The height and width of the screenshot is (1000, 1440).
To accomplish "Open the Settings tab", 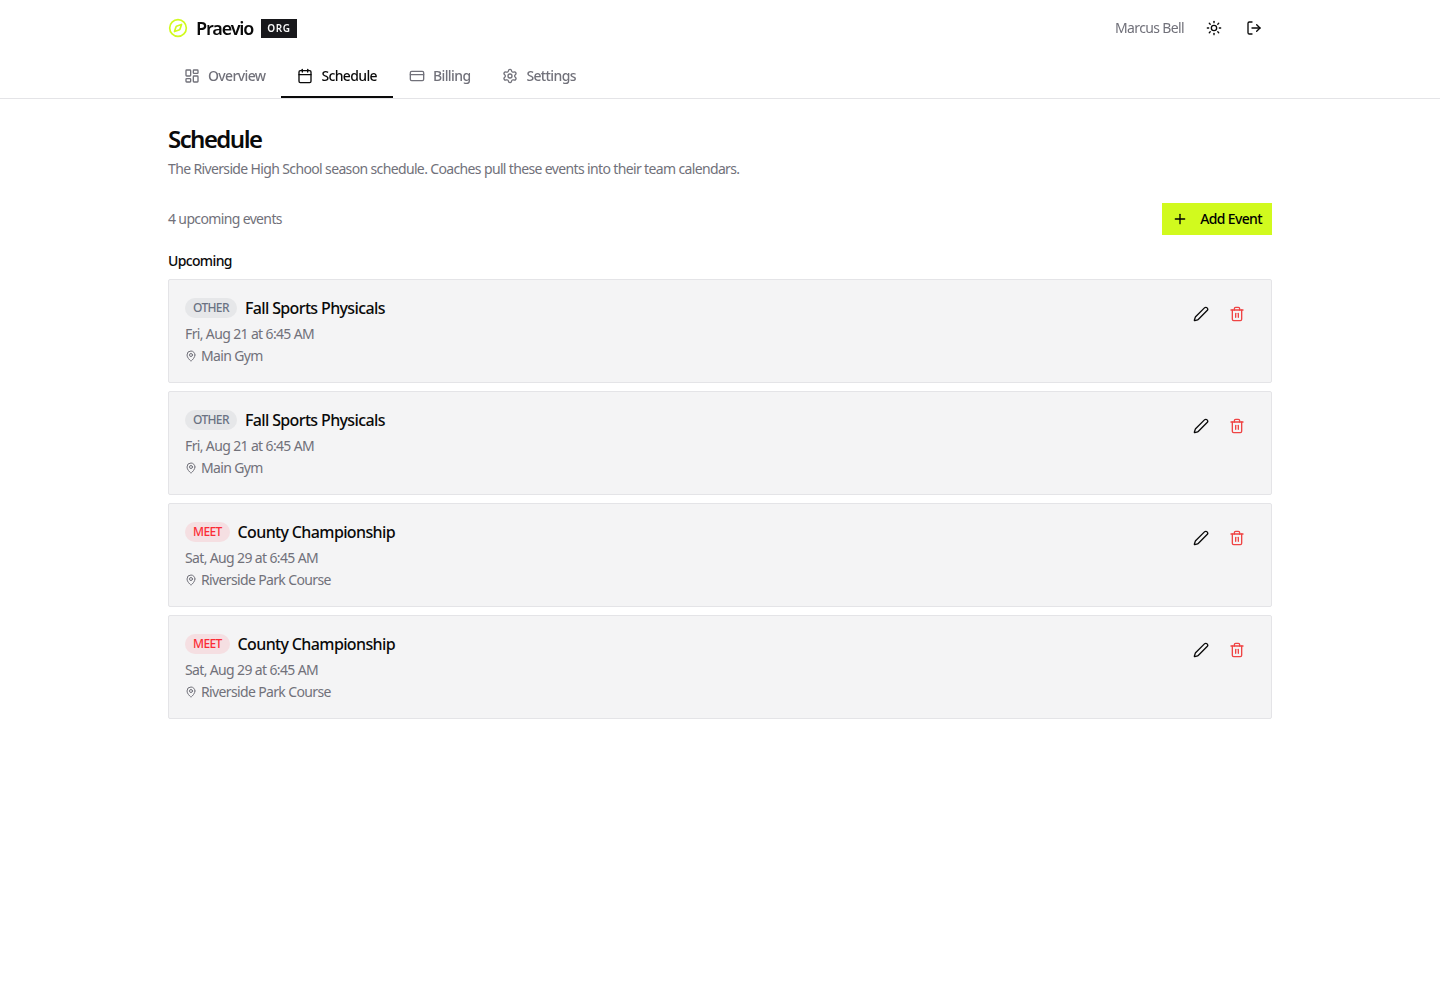I will [x=539, y=76].
